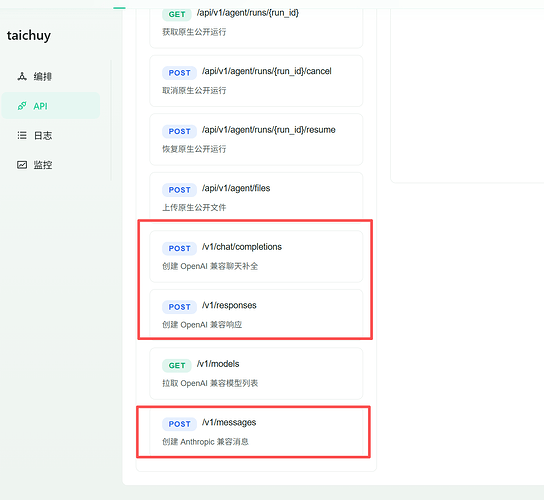Click the POST badge beside /v1/responses
The image size is (544, 500).
(179, 307)
